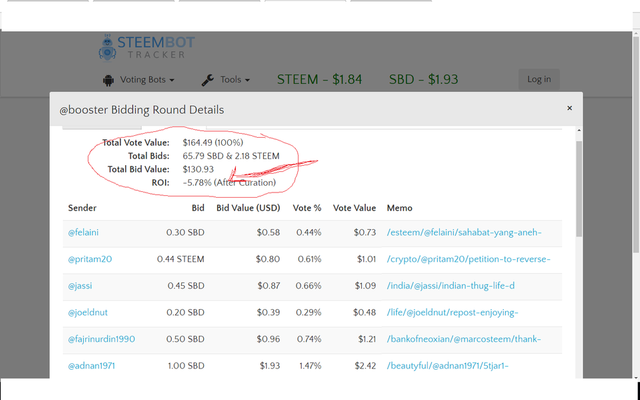Click the Vote % column header

307,208
